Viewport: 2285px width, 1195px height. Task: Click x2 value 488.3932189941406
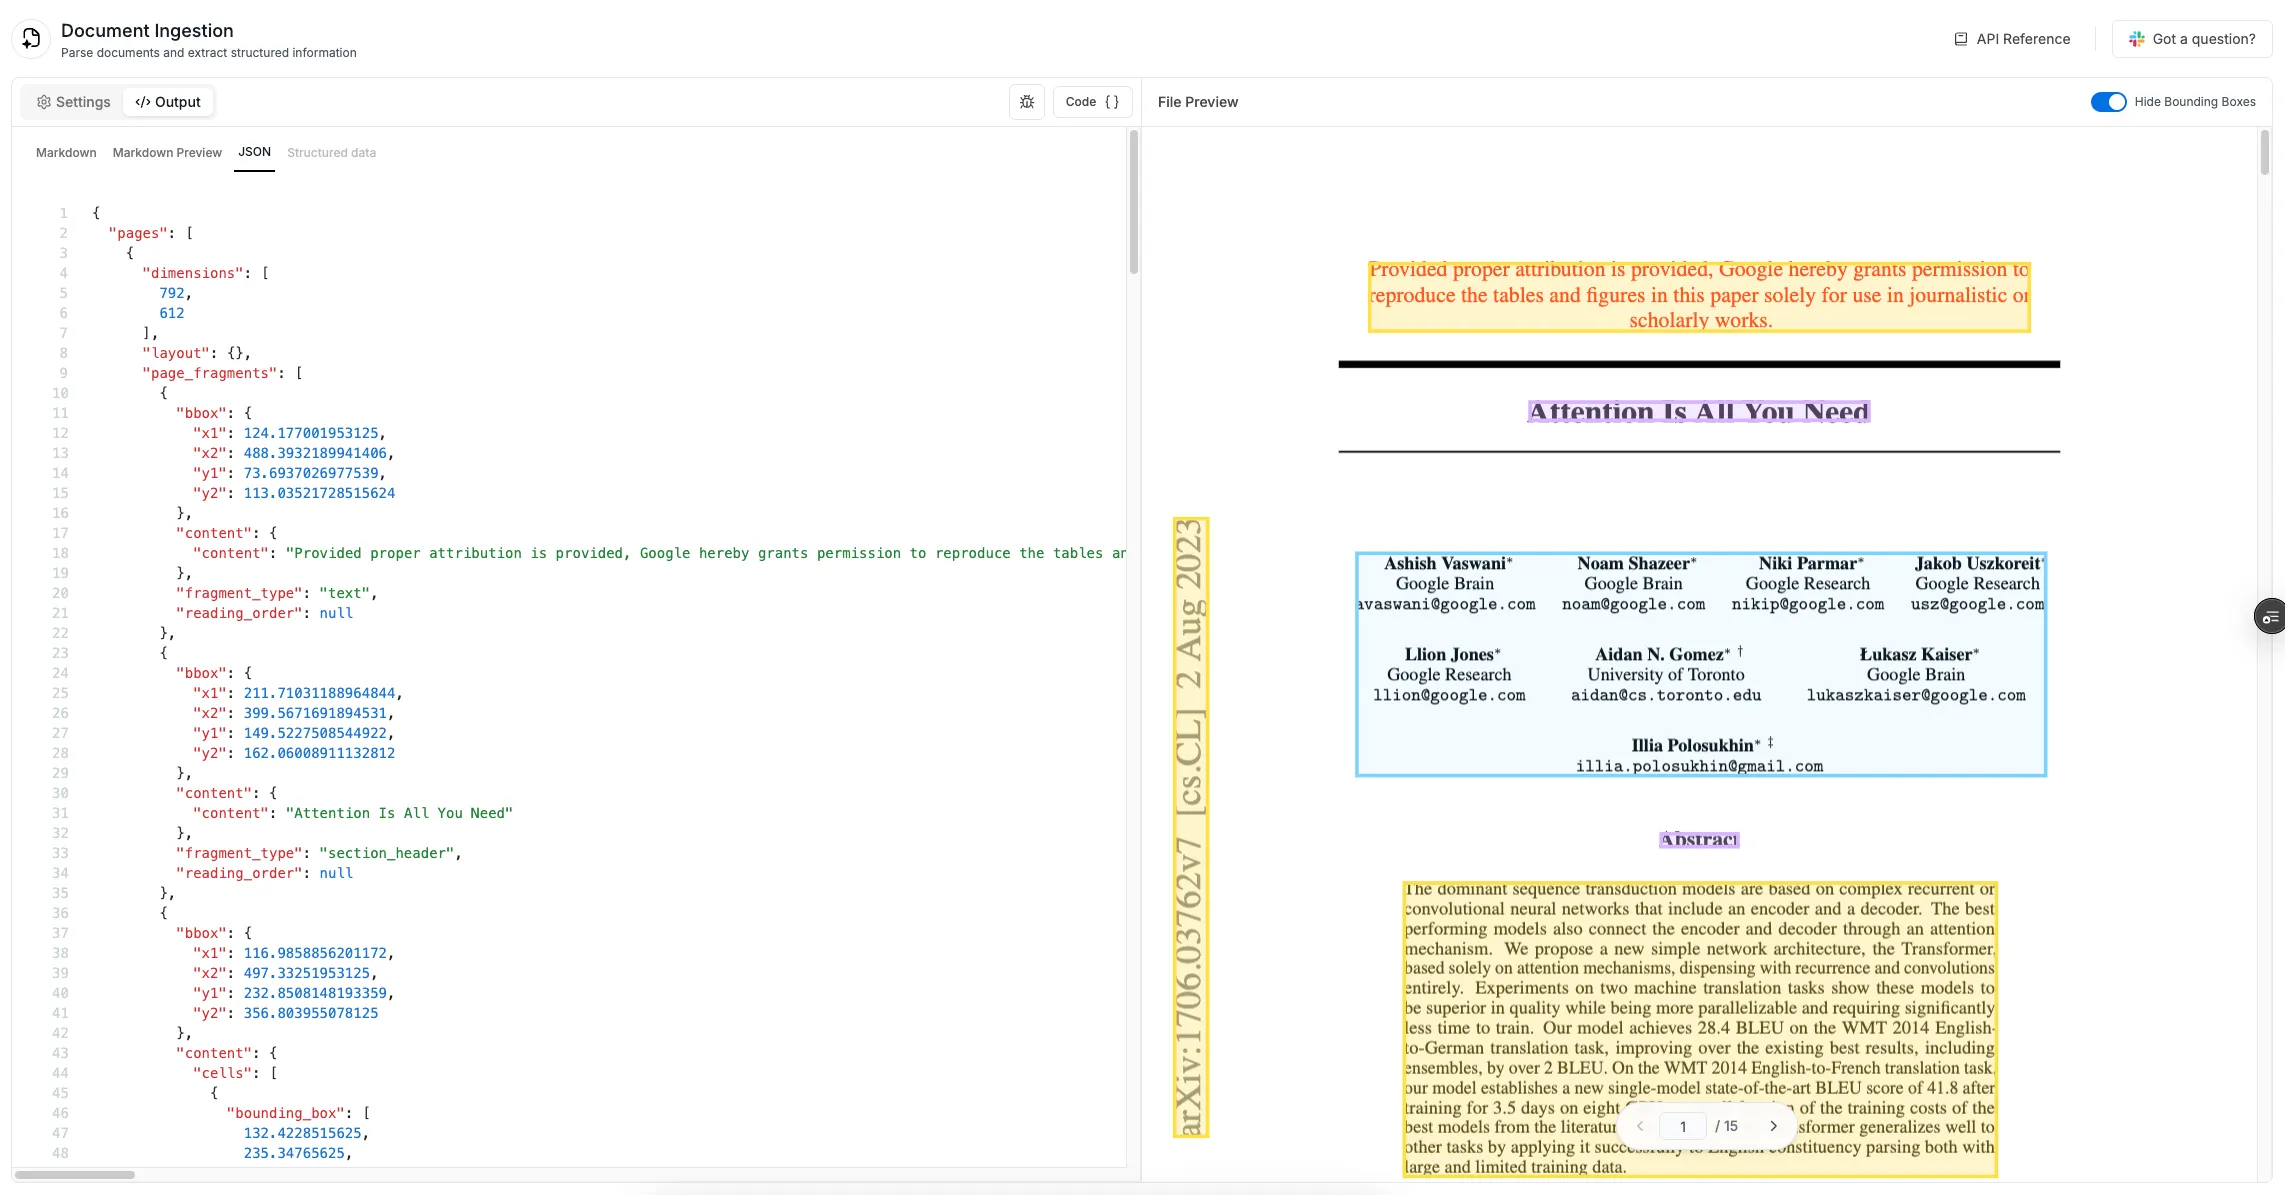tap(315, 453)
